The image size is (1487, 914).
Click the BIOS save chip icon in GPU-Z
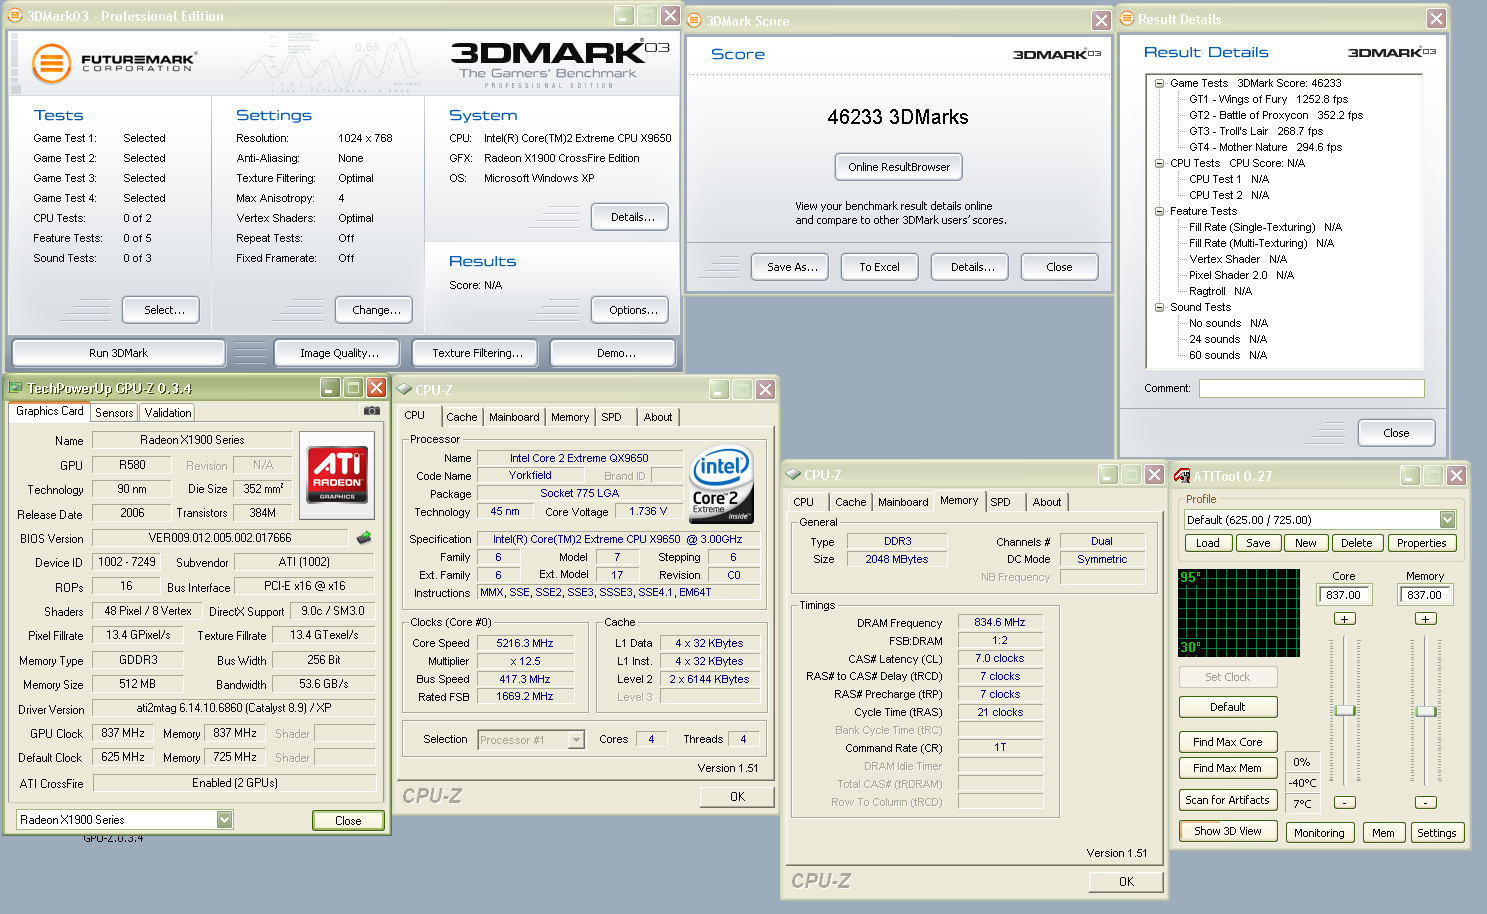click(x=364, y=538)
